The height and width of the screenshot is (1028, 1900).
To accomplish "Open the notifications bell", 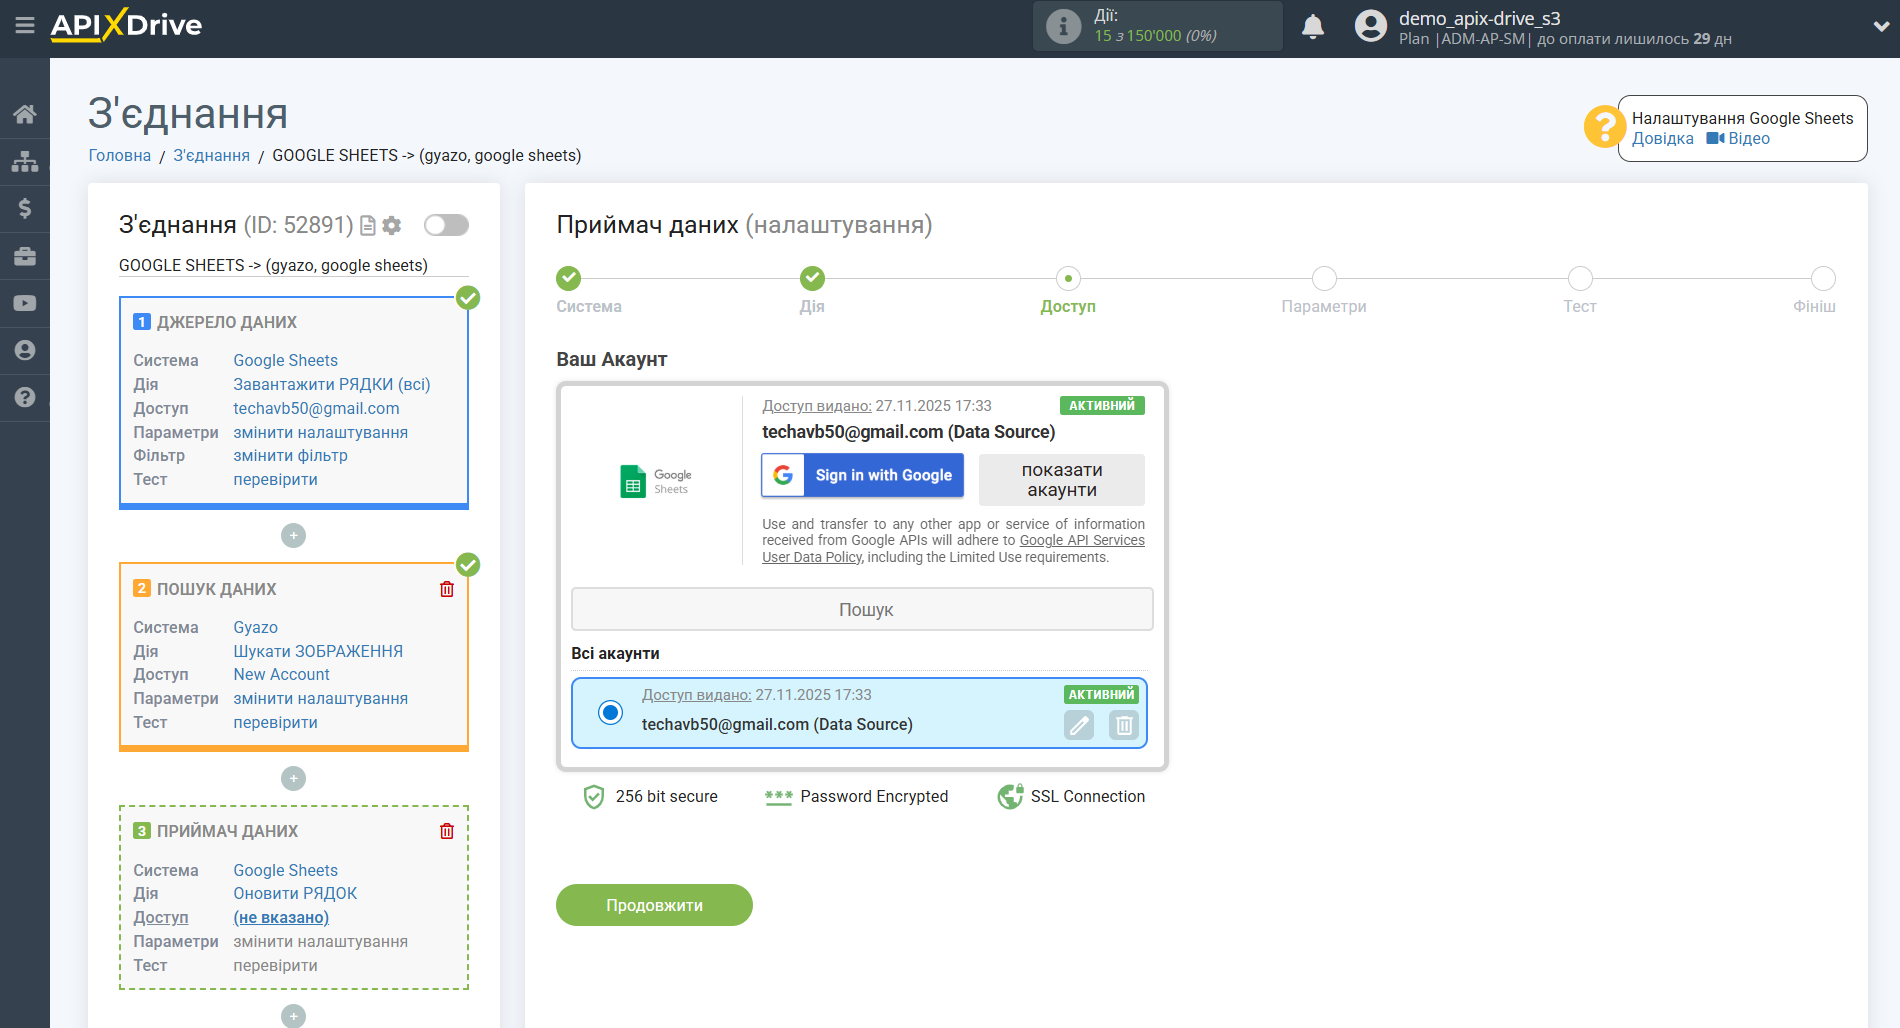I will click(x=1313, y=27).
